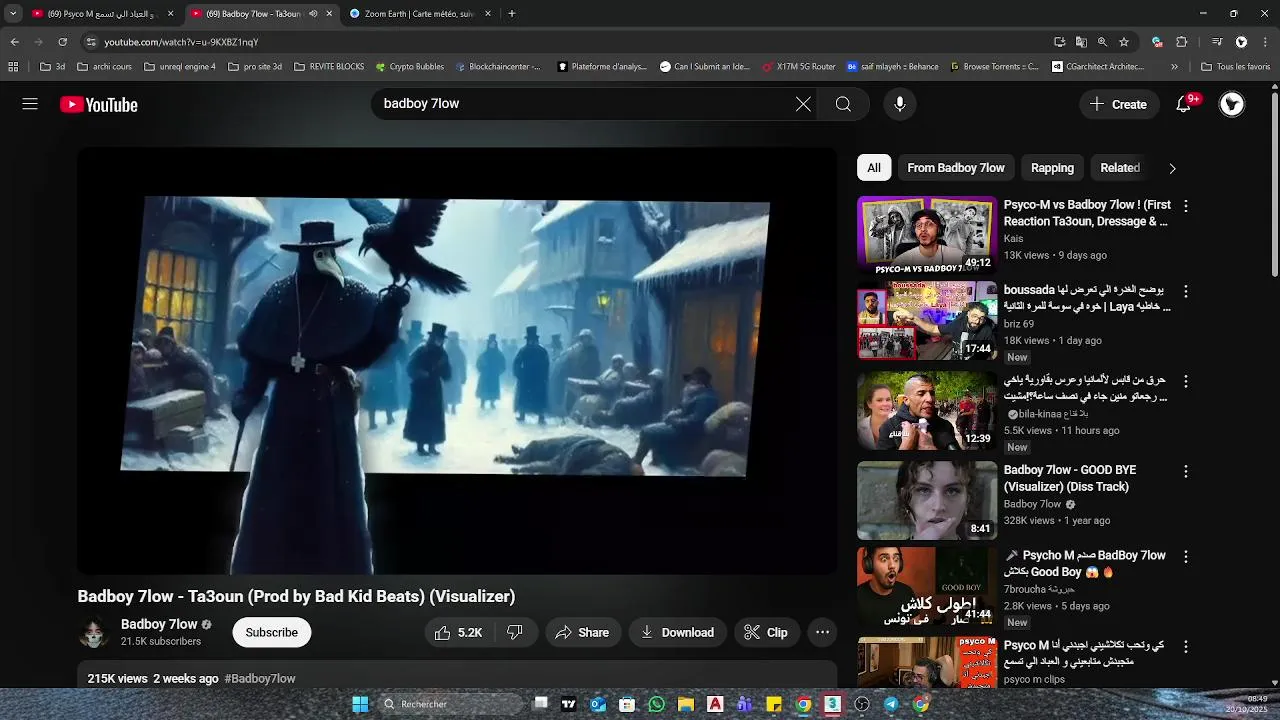Image resolution: width=1280 pixels, height=720 pixels.
Task: Start voice search with the microphone
Action: pyautogui.click(x=900, y=104)
